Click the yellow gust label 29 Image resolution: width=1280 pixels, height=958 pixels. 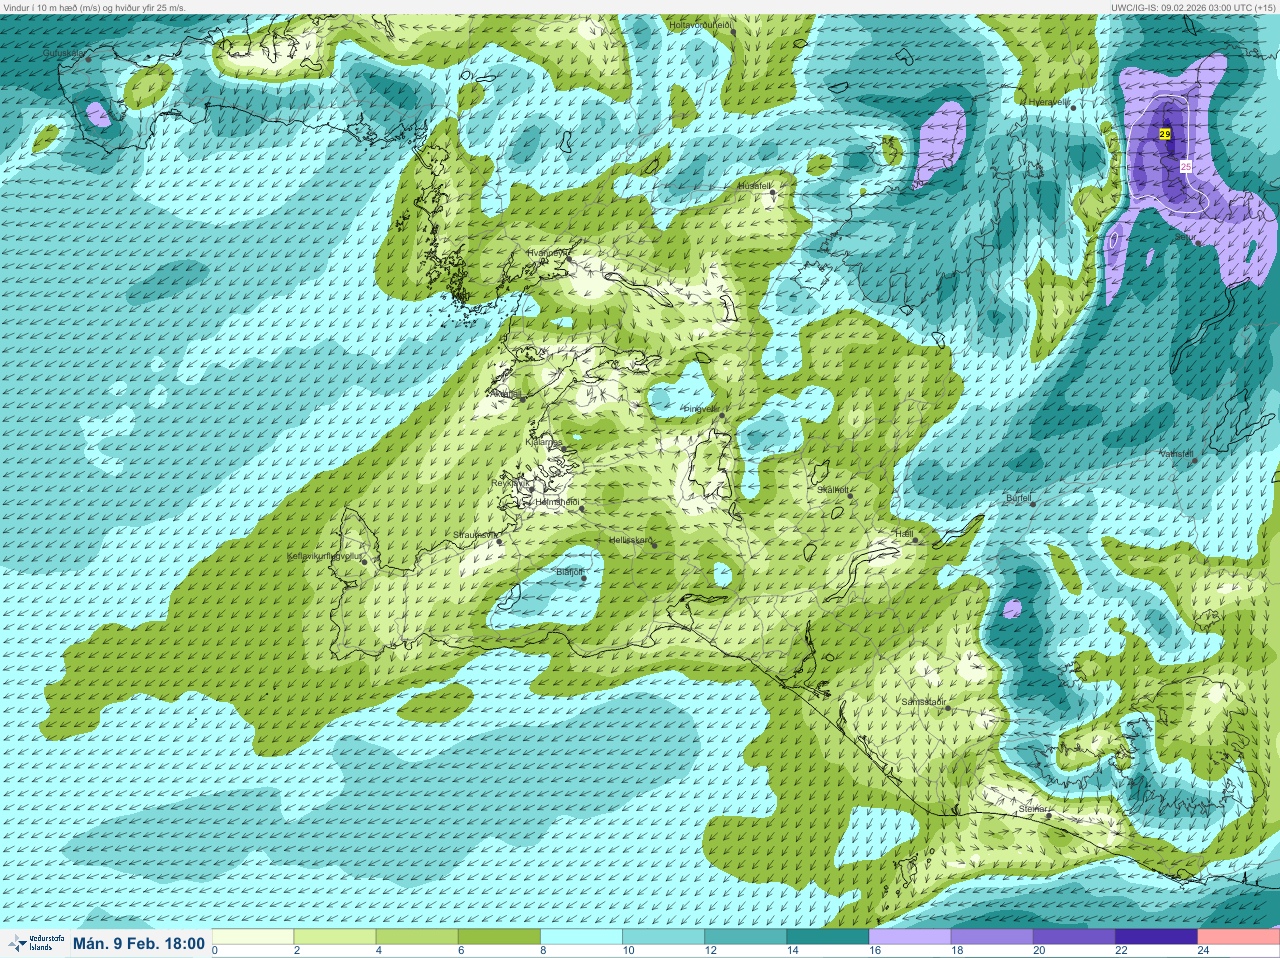pos(1165,133)
